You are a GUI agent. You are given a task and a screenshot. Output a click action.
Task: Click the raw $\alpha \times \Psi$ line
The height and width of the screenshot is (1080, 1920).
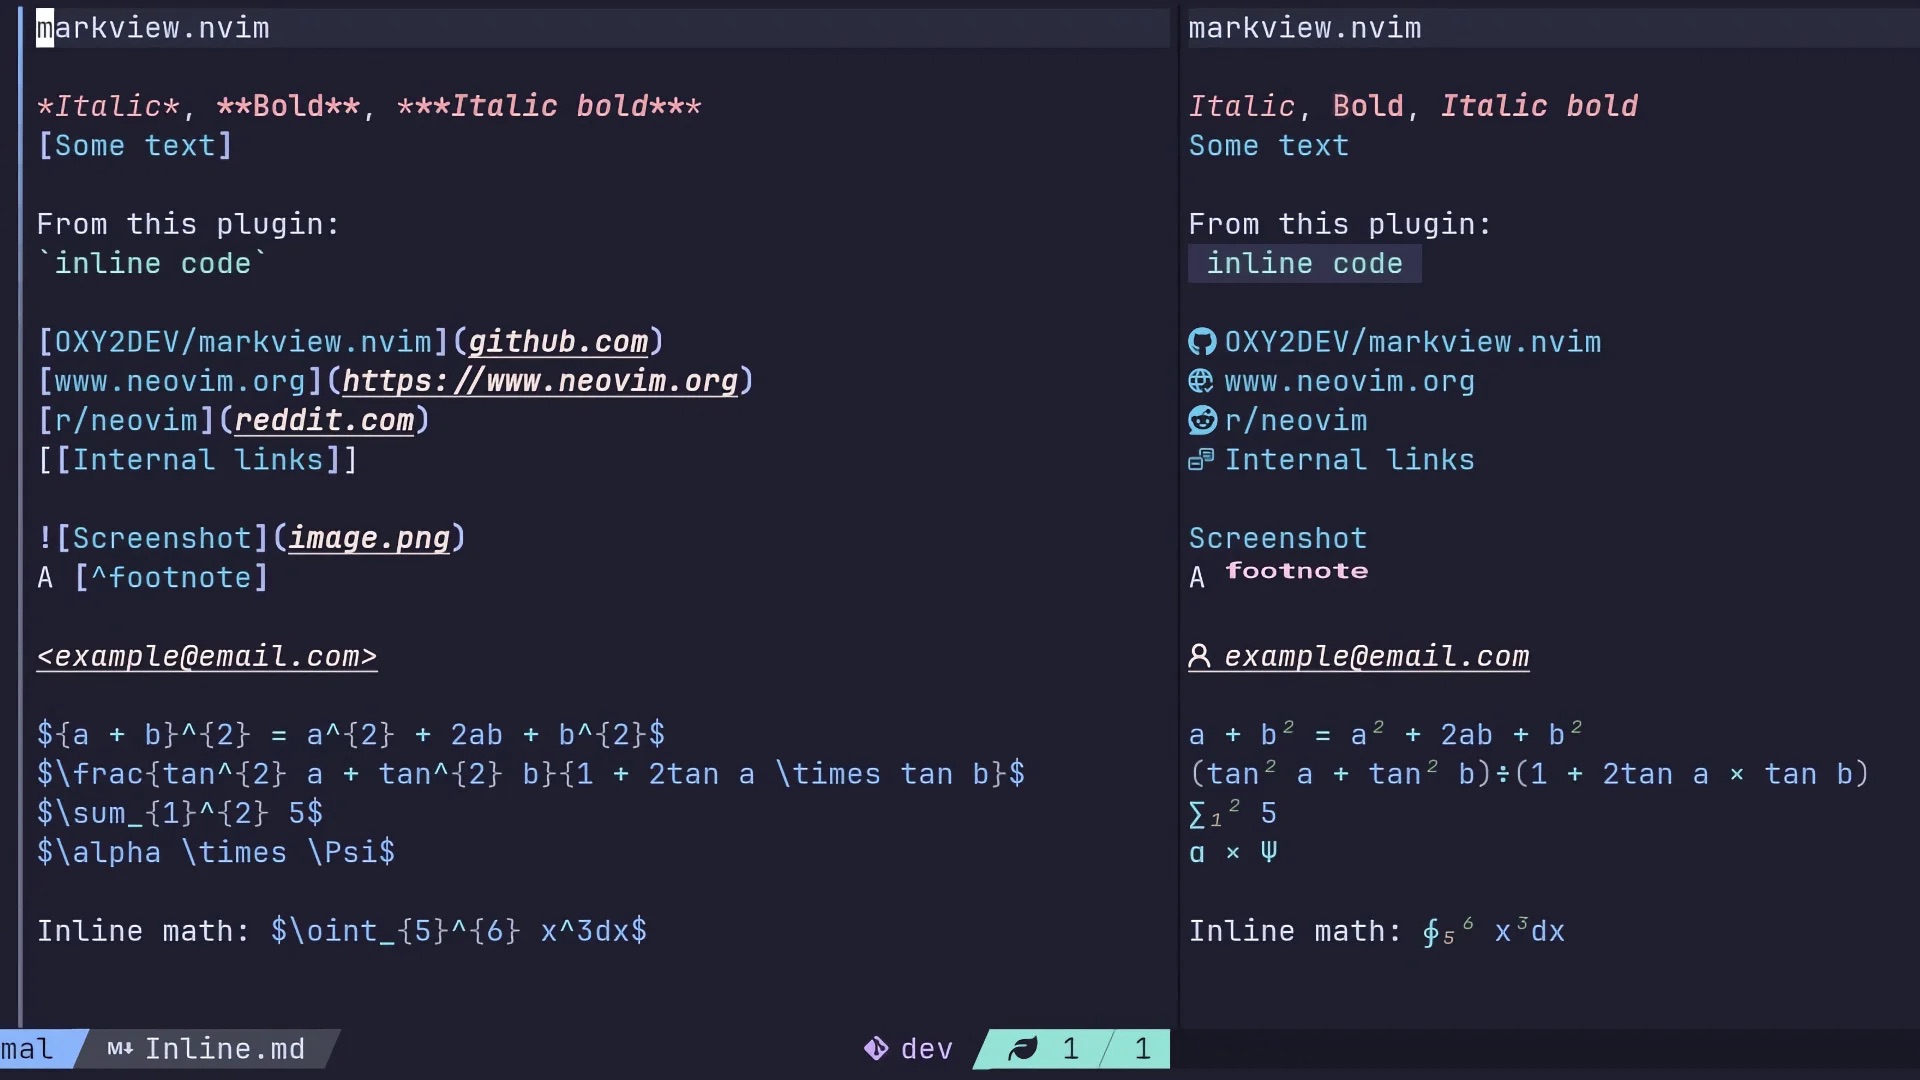click(x=216, y=852)
